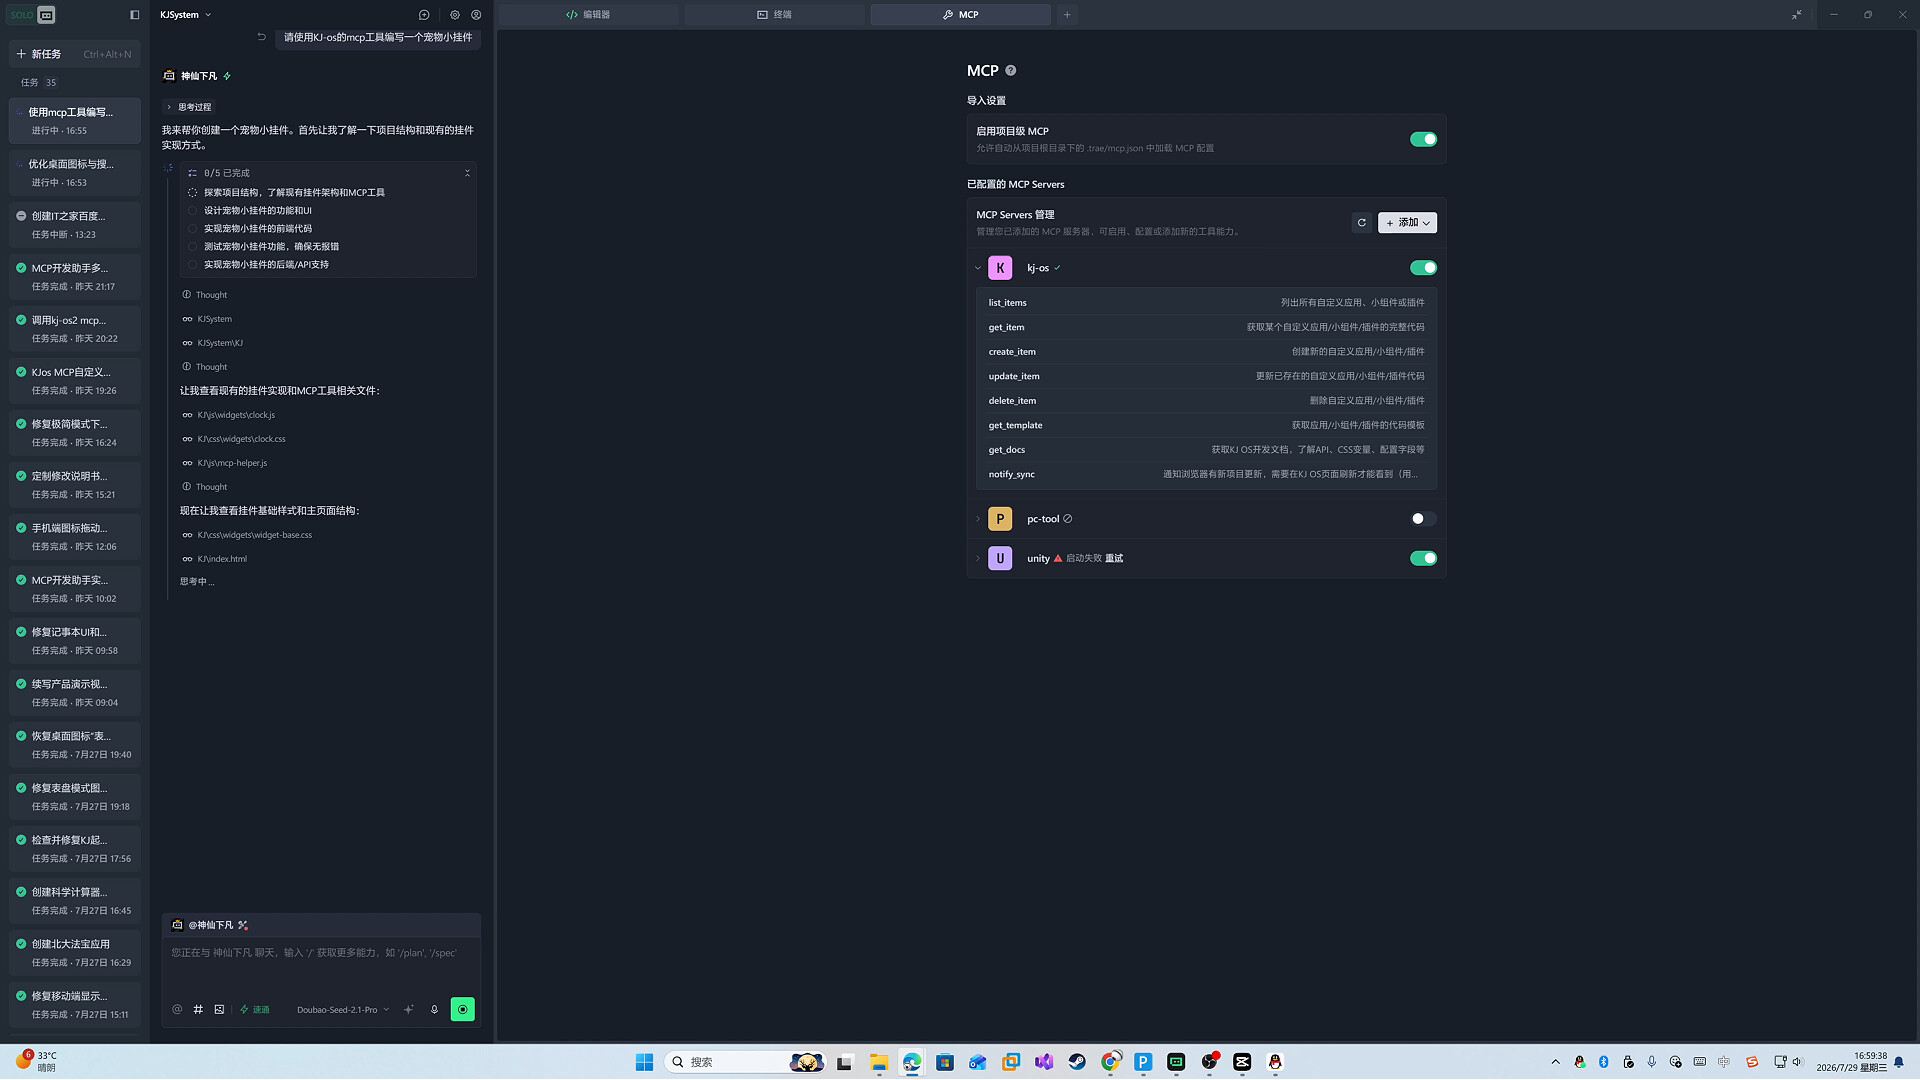Open the taskbar clock and date
Viewport: 1920px width, 1080px height.
click(x=1851, y=1062)
